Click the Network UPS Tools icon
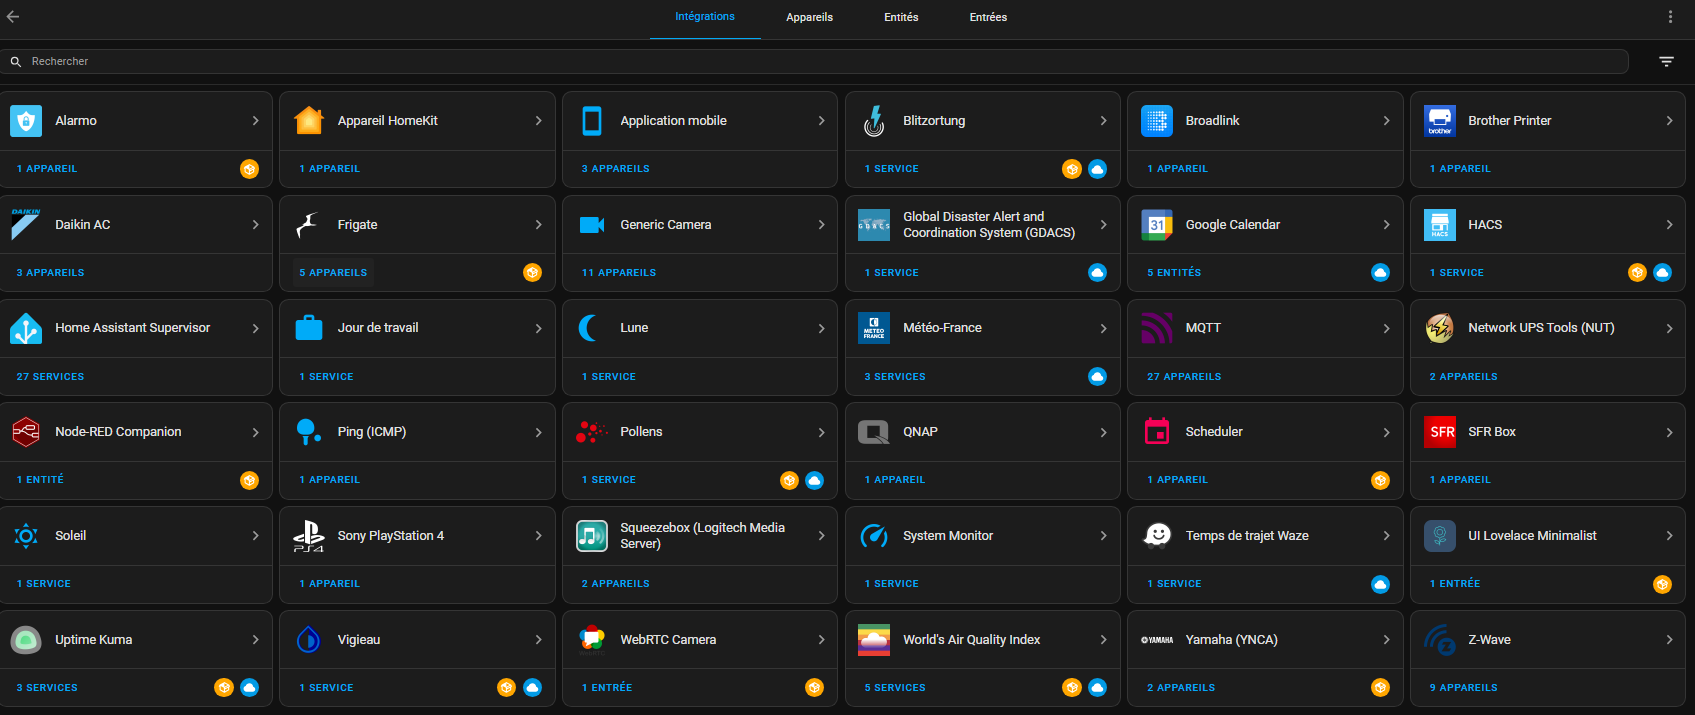1695x715 pixels. coord(1440,328)
